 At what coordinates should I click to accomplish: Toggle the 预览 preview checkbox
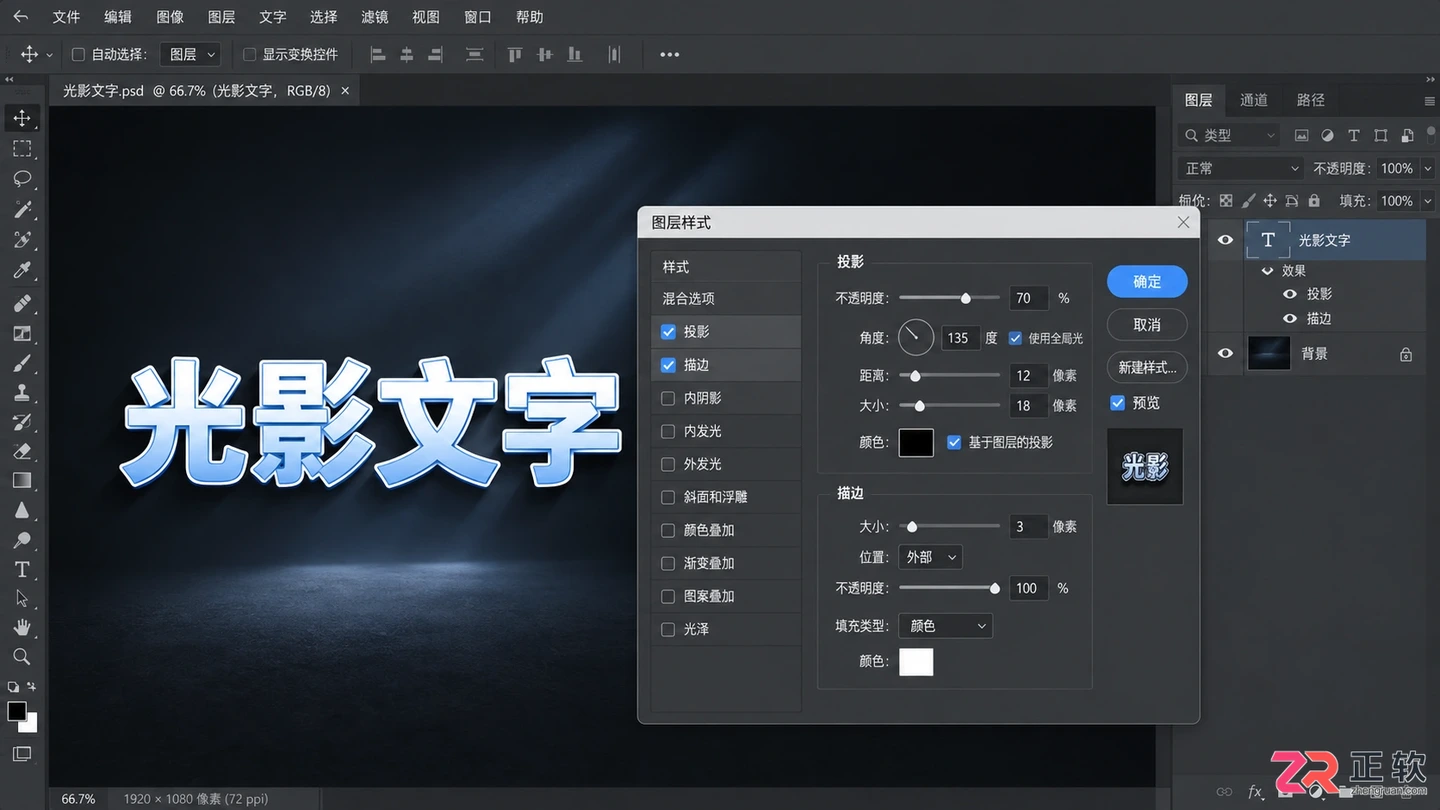(1118, 403)
